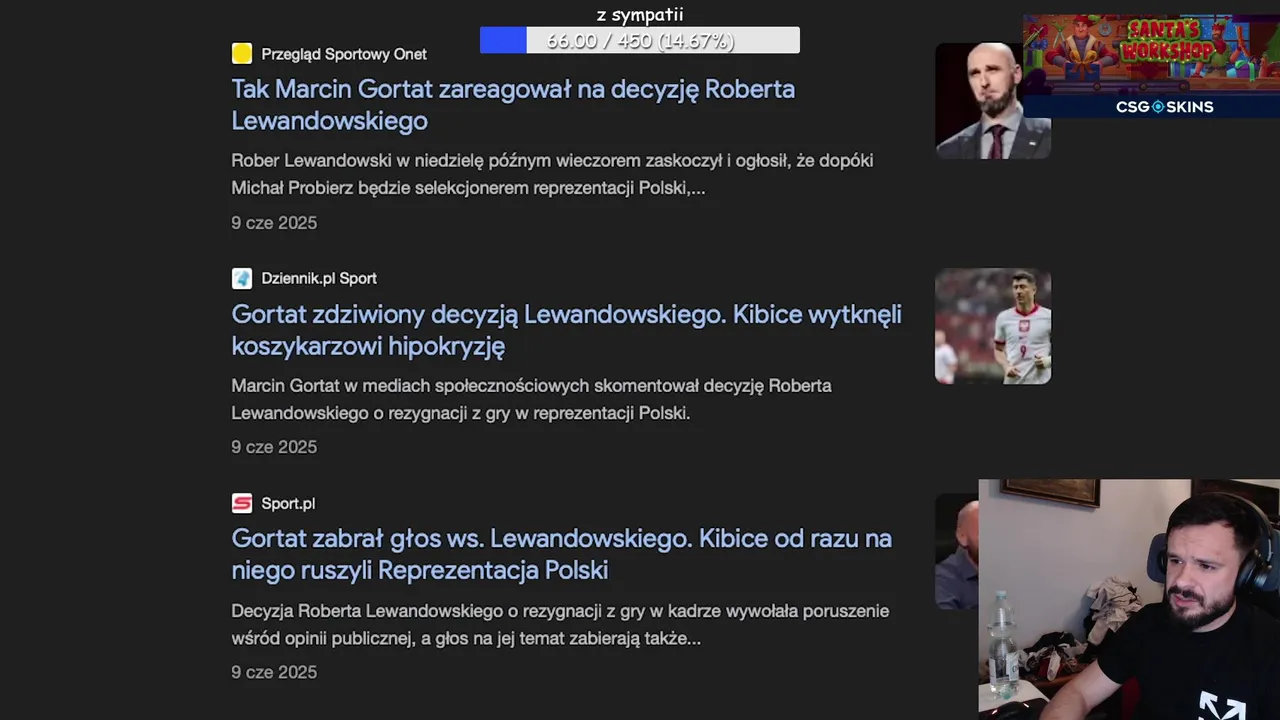Click the 'z sympatii' donation progress bar
This screenshot has width=1280, height=720.
click(640, 40)
